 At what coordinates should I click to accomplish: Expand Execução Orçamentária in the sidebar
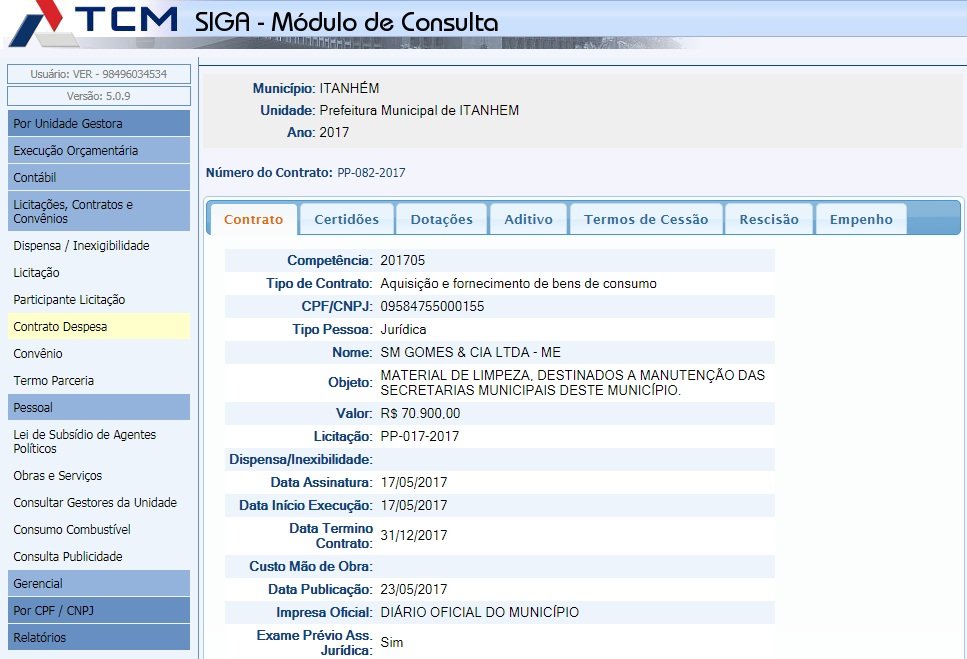click(98, 151)
